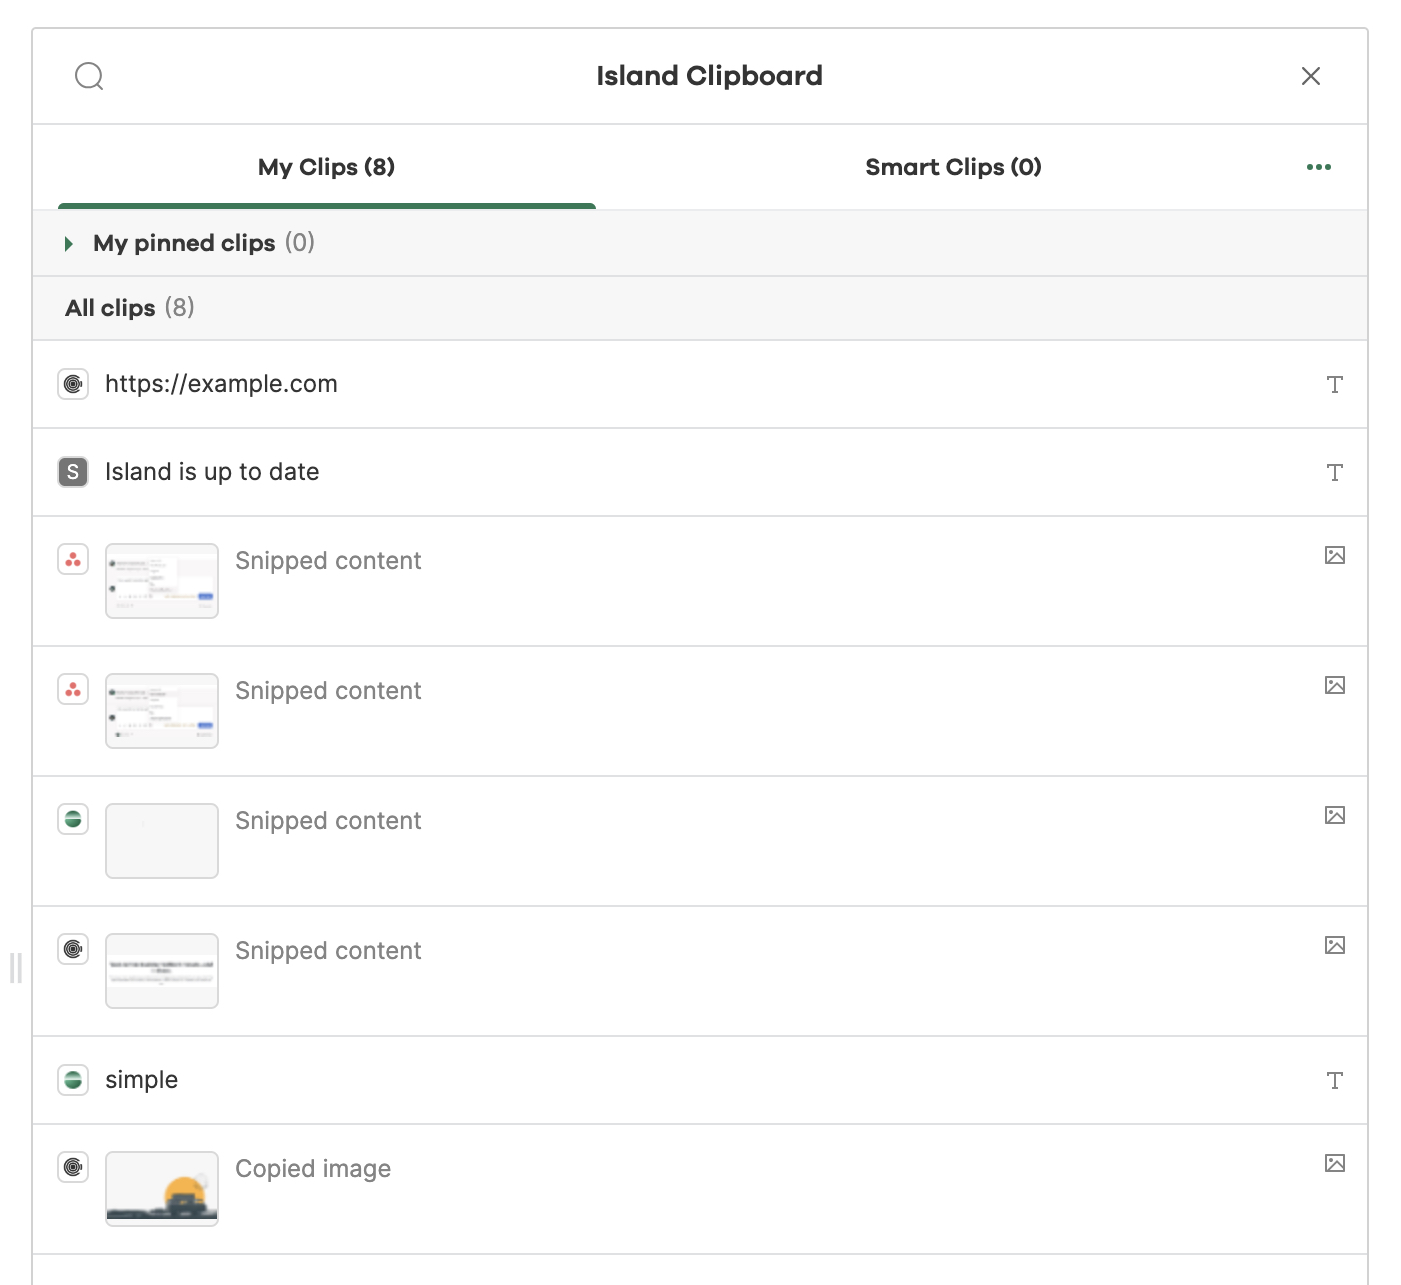Click the left edge panel resize handle

[16, 968]
